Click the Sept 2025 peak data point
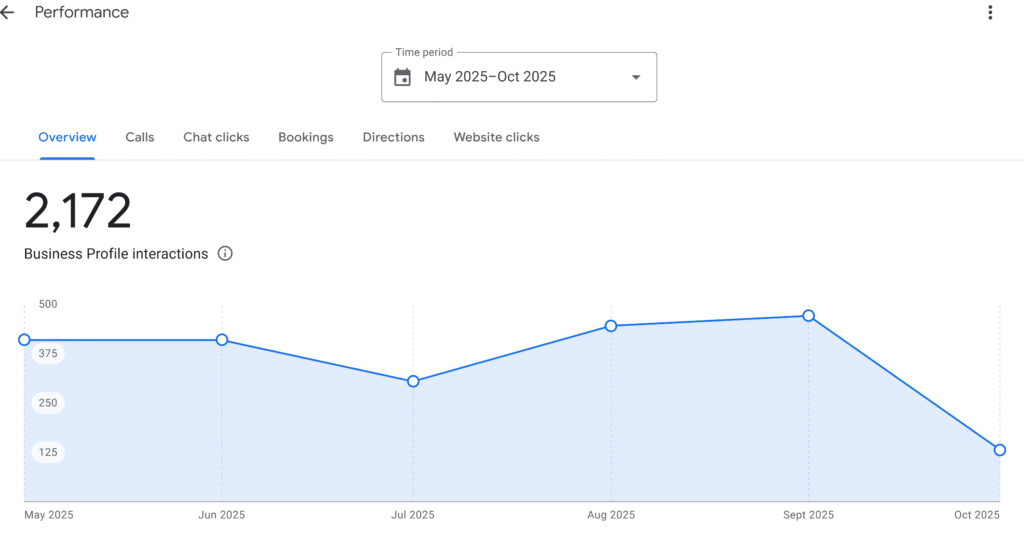This screenshot has height=554, width=1024. 808,316
